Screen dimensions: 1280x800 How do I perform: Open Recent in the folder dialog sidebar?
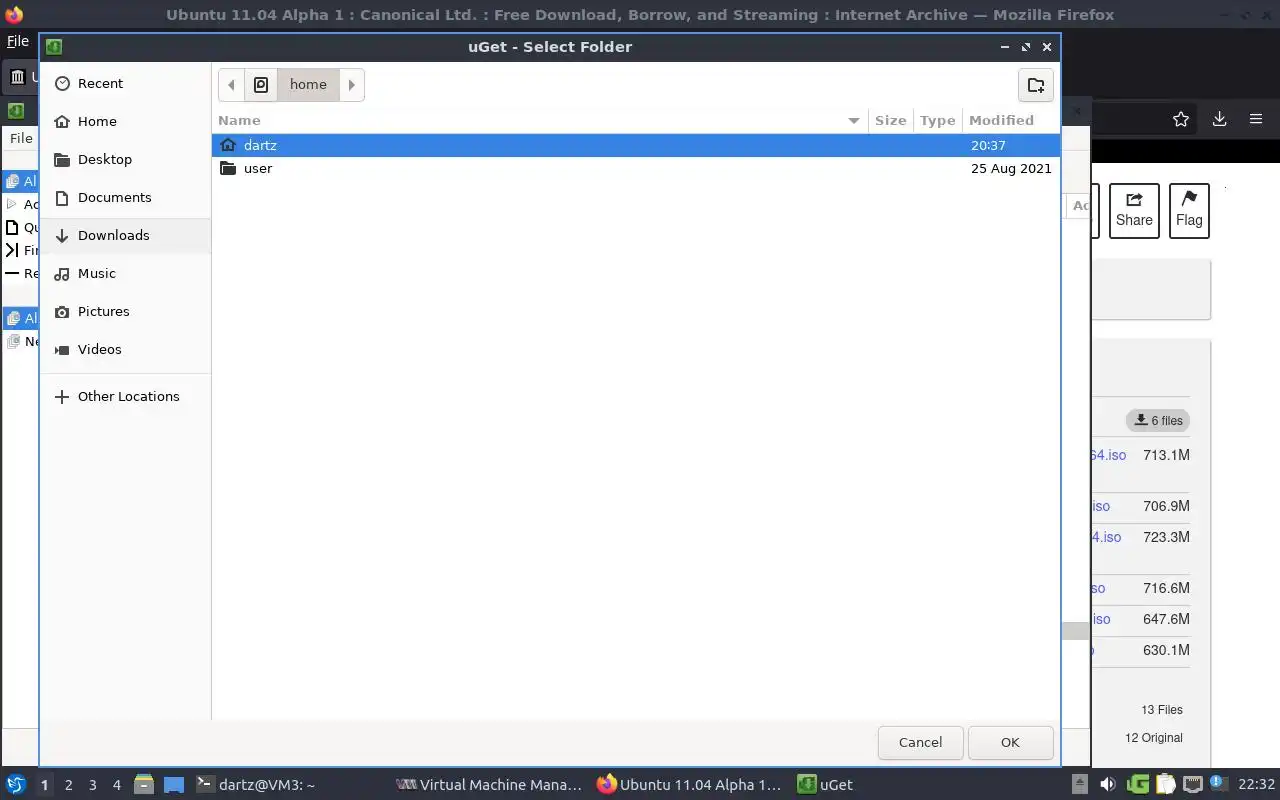point(126,83)
